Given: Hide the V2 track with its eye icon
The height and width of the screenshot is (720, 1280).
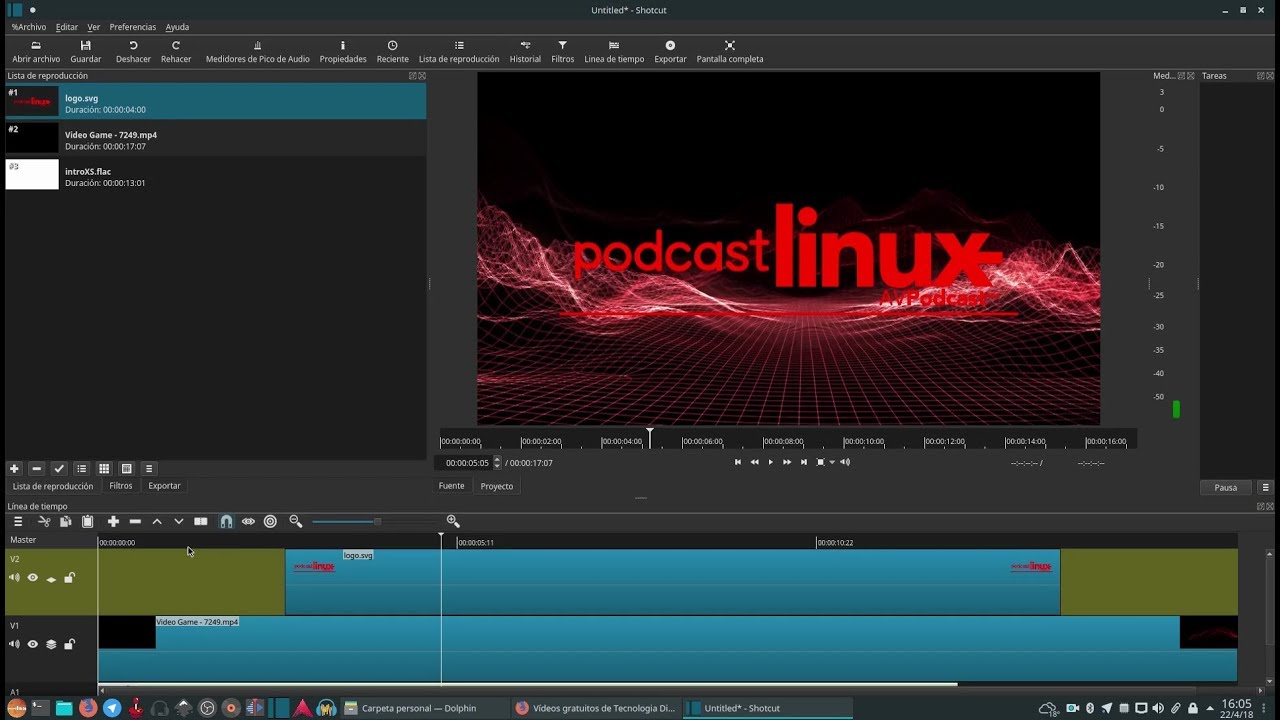Looking at the screenshot, I should pos(32,578).
